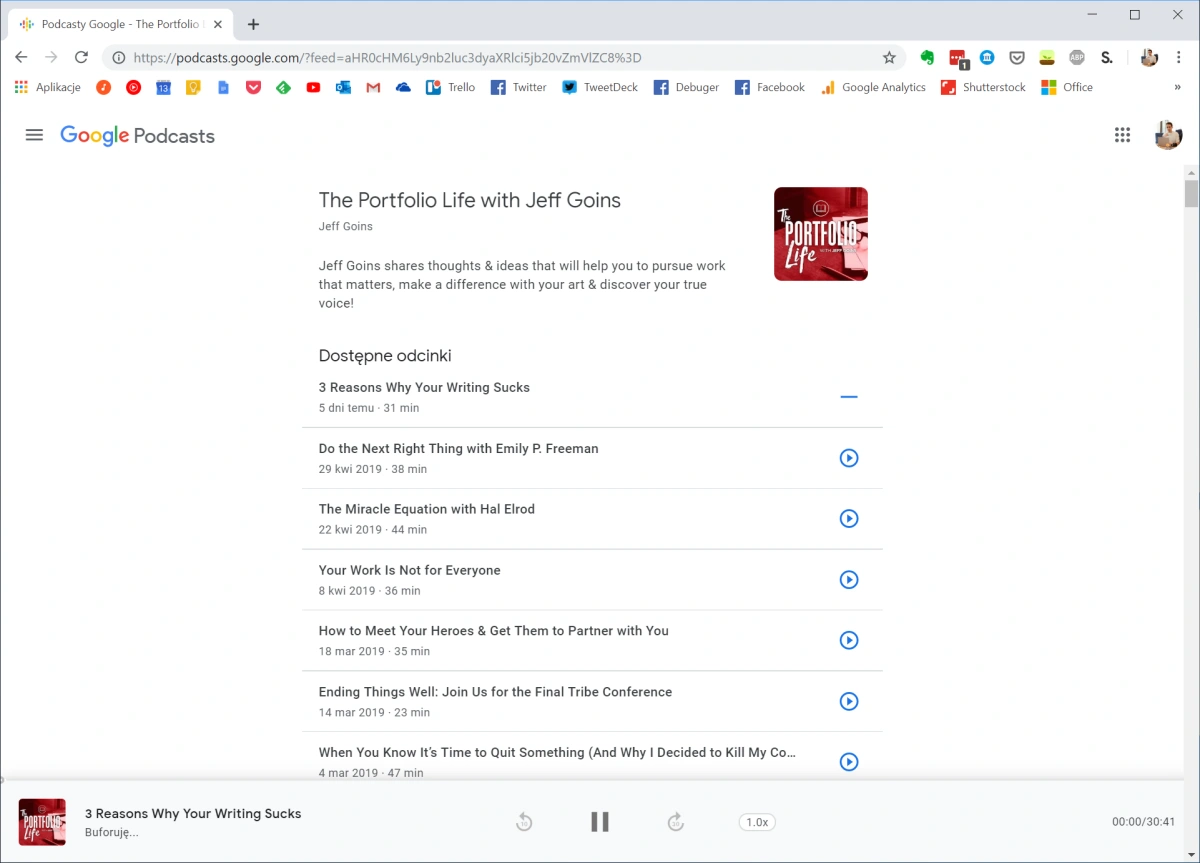Open the Facebook bookmark

coord(770,88)
